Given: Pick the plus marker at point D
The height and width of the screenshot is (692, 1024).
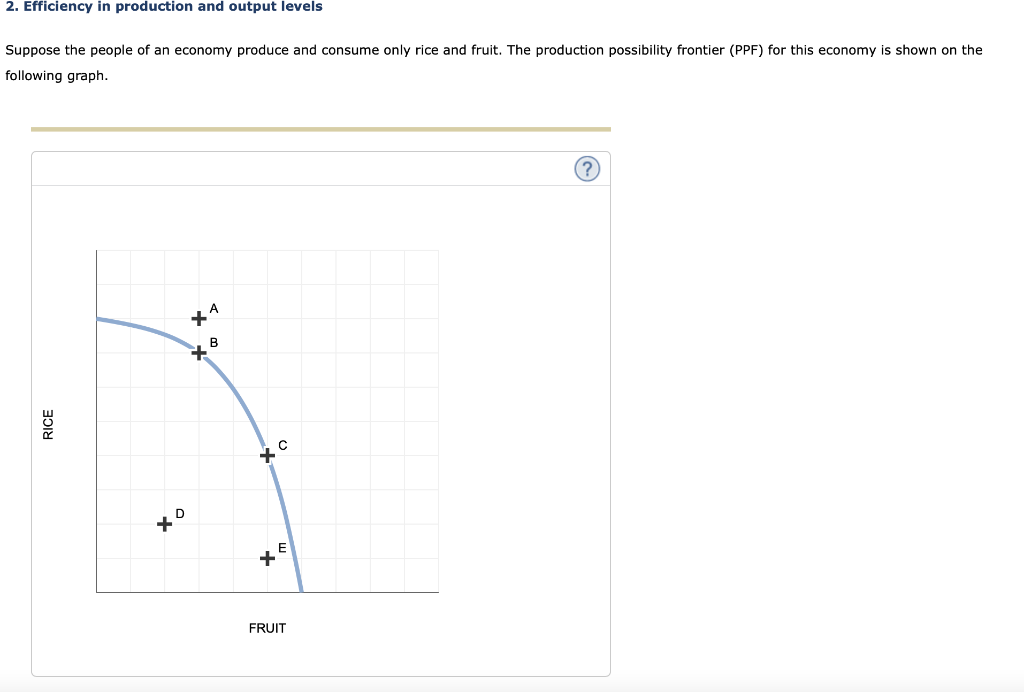Looking at the screenshot, I should point(165,524).
